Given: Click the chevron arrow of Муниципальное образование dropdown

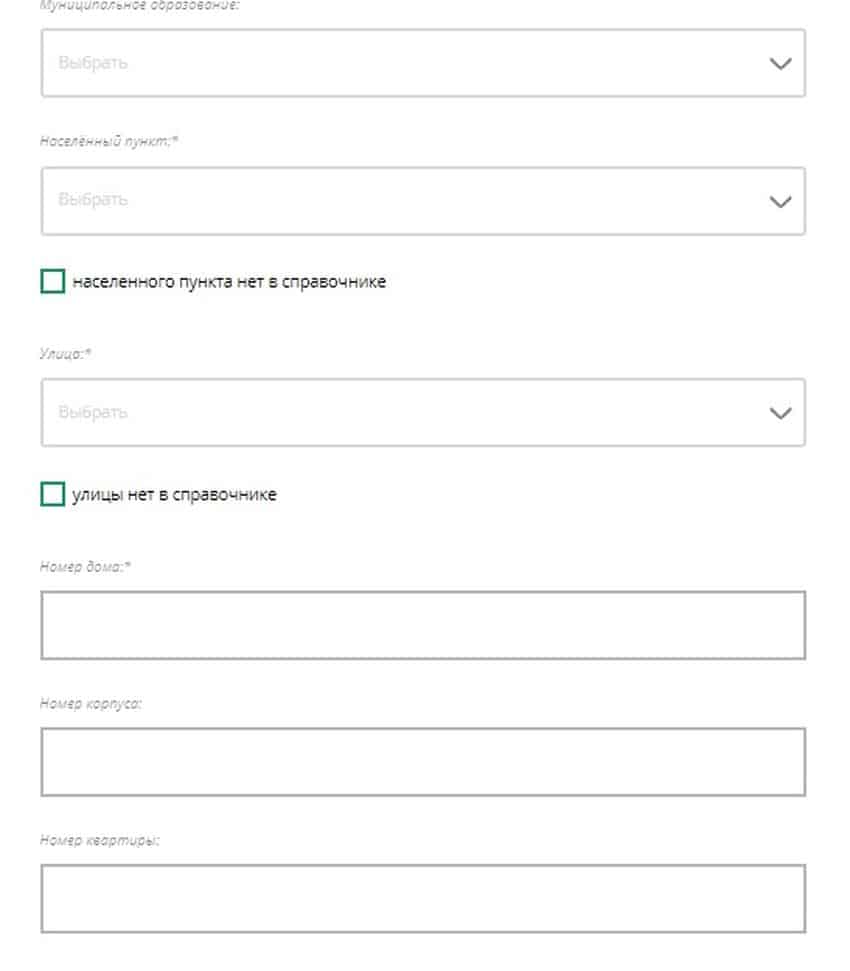Looking at the screenshot, I should (780, 63).
